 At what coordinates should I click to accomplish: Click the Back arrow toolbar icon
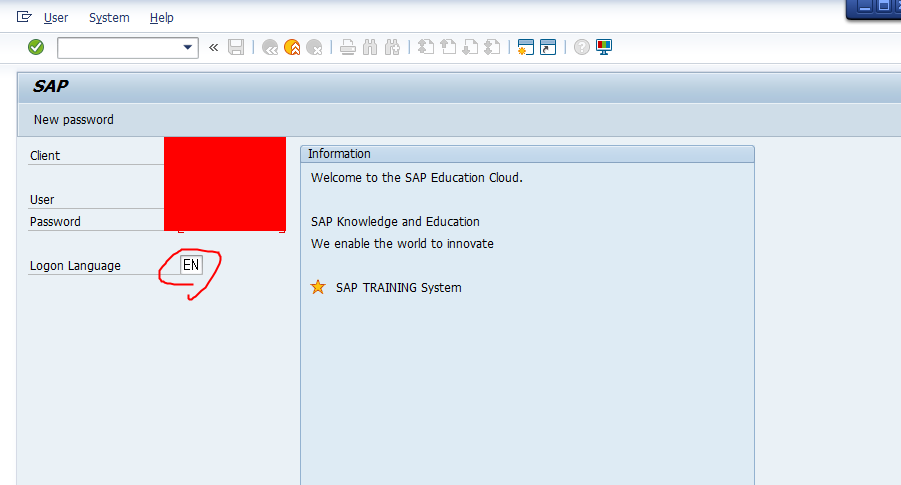[269, 47]
